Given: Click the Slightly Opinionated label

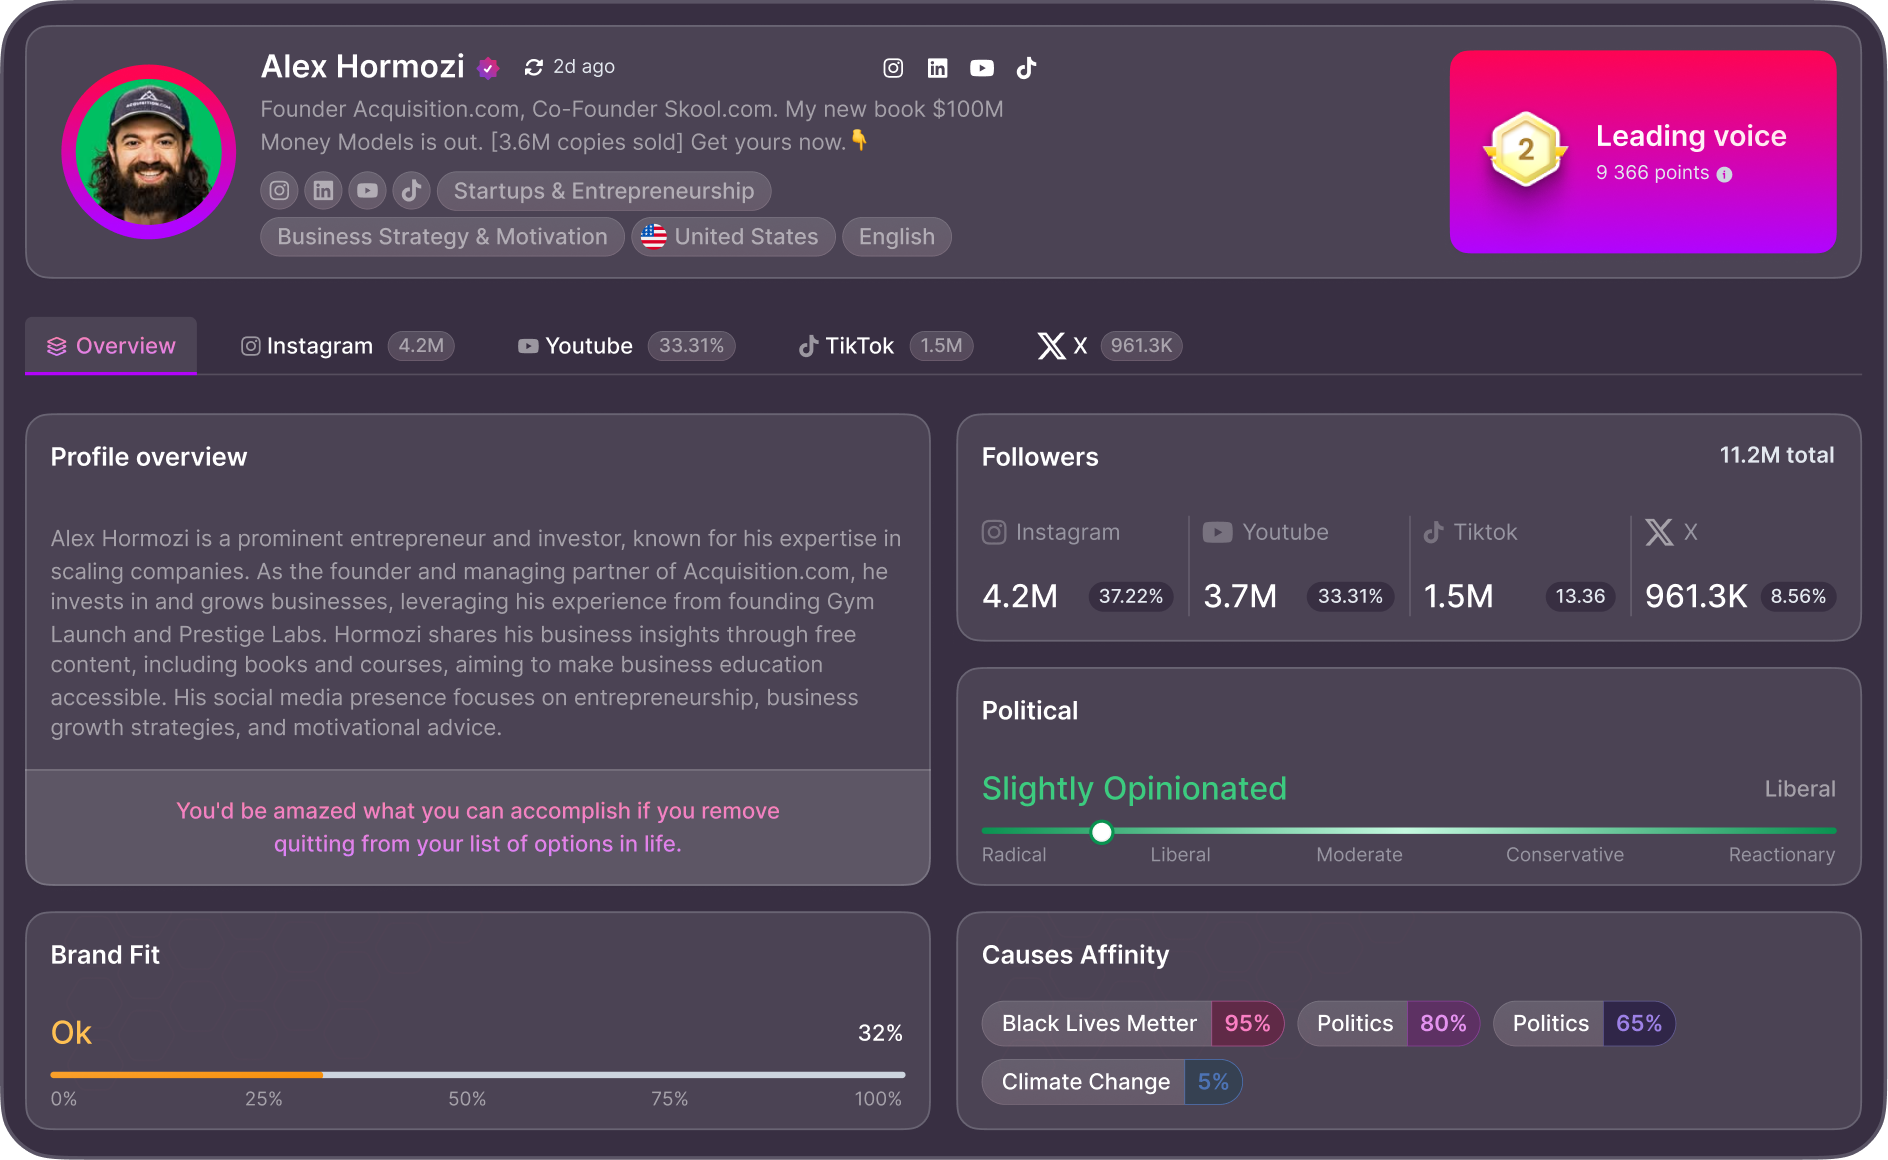Looking at the screenshot, I should coord(1134,789).
